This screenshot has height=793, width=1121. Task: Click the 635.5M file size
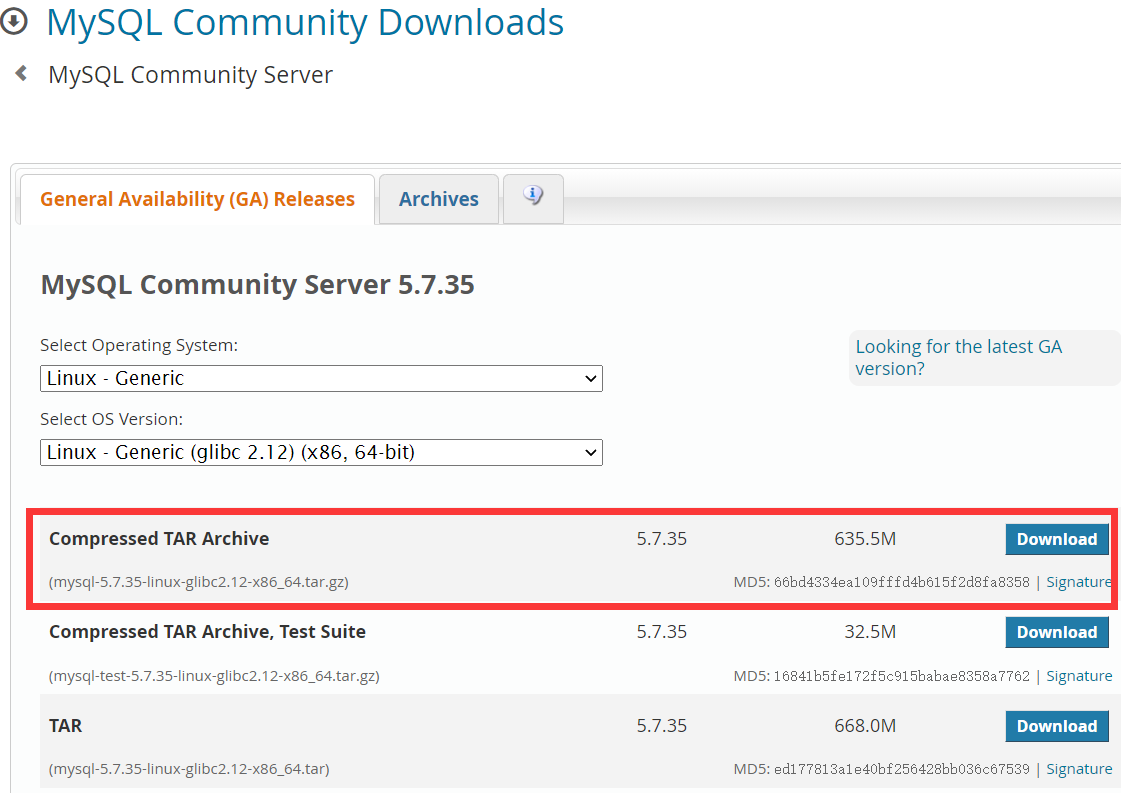tap(865, 538)
